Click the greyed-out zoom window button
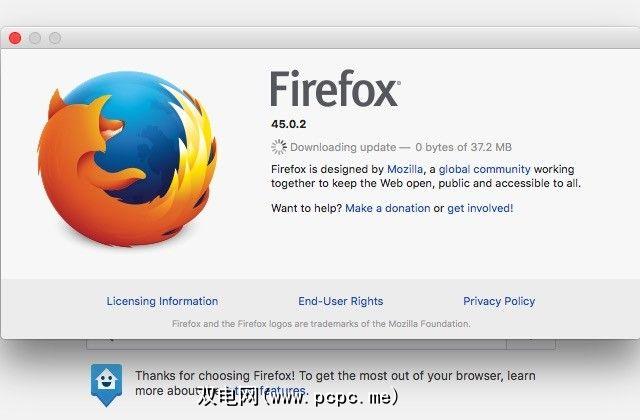Screen dimensions: 640x420 (x=55, y=38)
